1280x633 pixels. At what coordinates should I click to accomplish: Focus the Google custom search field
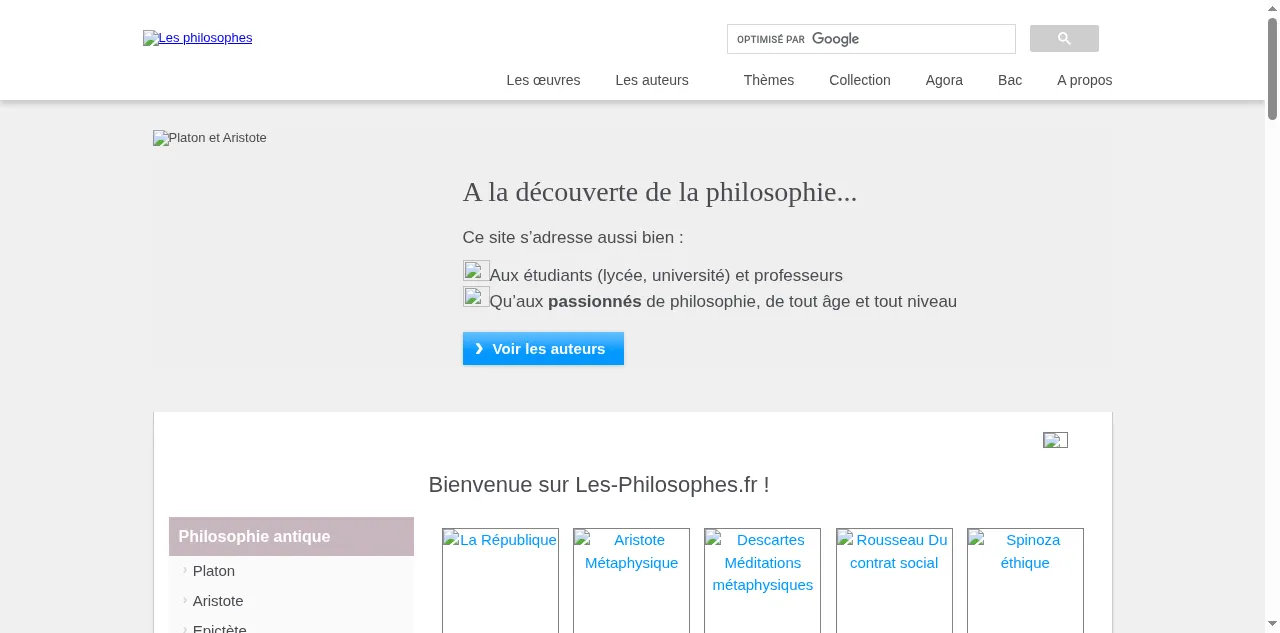tap(871, 39)
